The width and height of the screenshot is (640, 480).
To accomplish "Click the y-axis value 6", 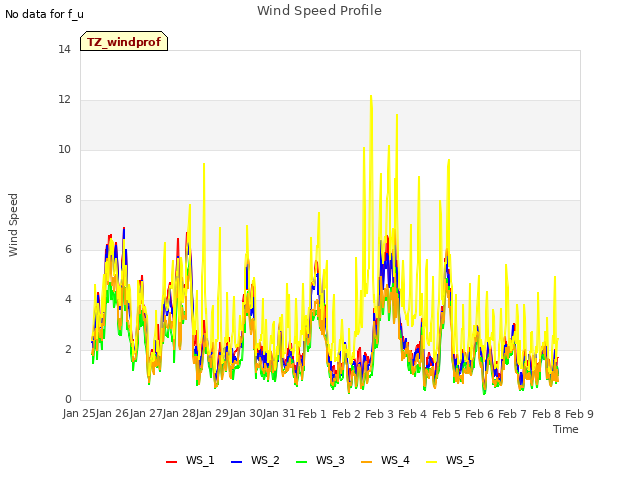I will click(68, 250).
